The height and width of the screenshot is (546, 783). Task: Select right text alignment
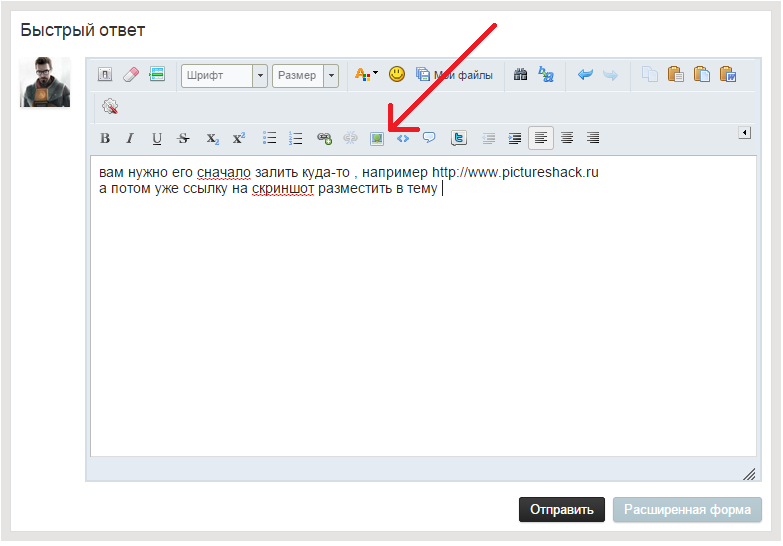[593, 138]
